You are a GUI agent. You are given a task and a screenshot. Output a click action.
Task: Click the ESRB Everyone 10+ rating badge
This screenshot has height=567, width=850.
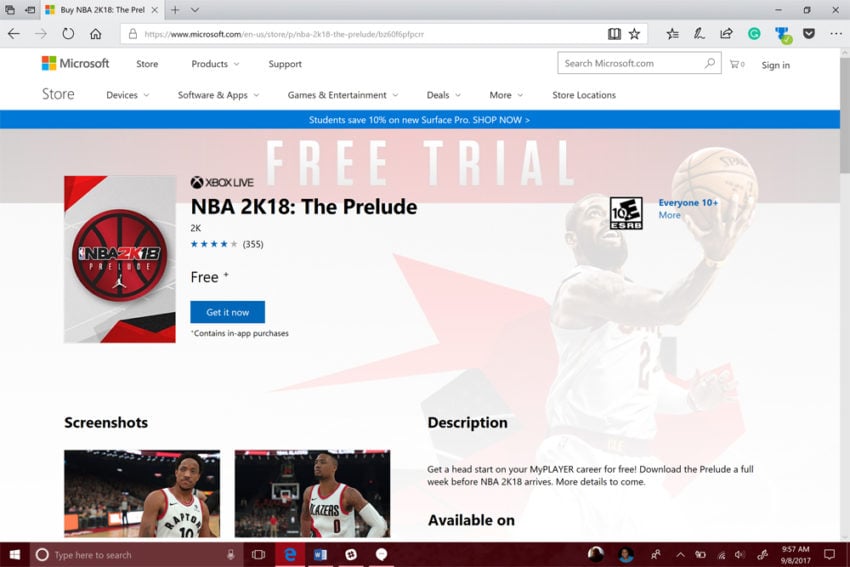(626, 213)
